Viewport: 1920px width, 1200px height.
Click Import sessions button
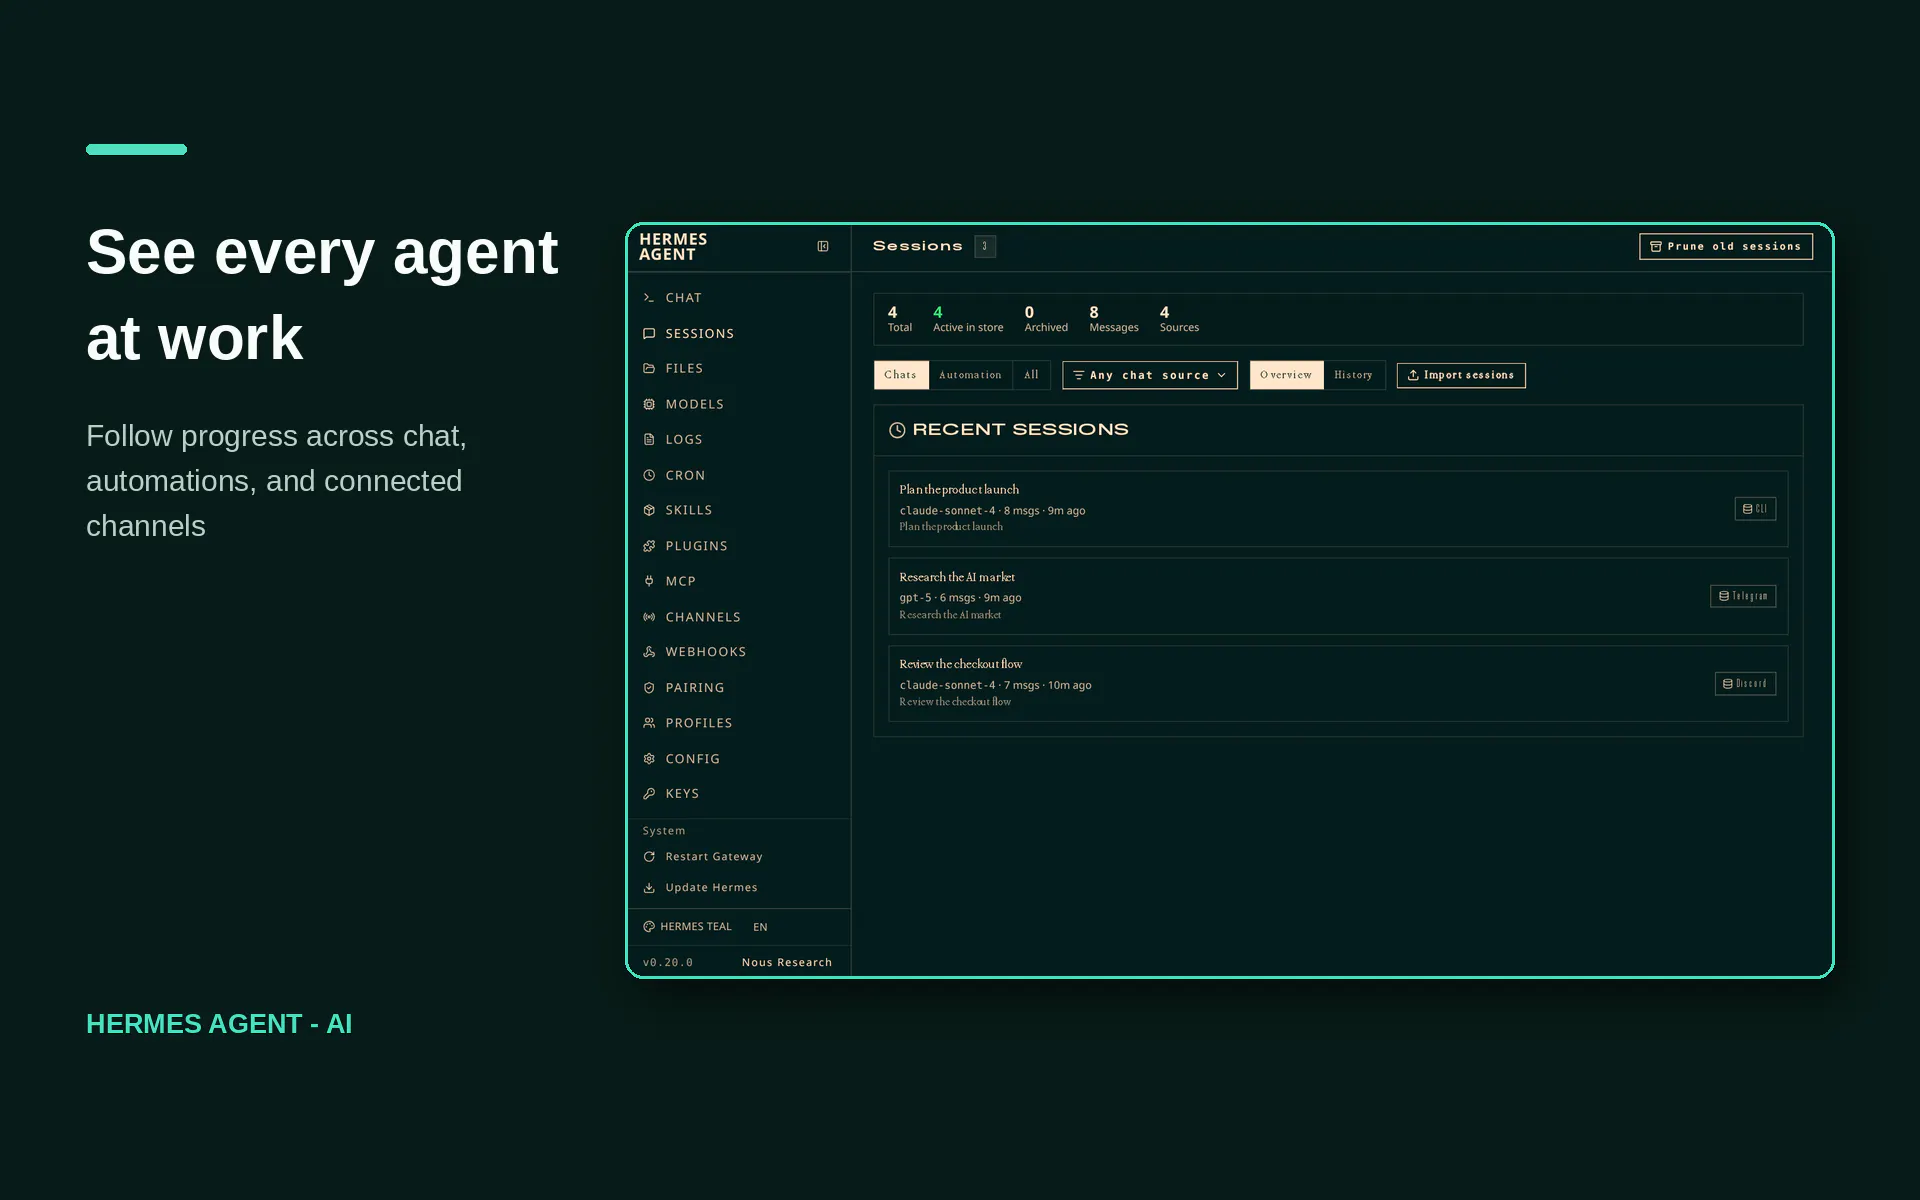point(1461,375)
